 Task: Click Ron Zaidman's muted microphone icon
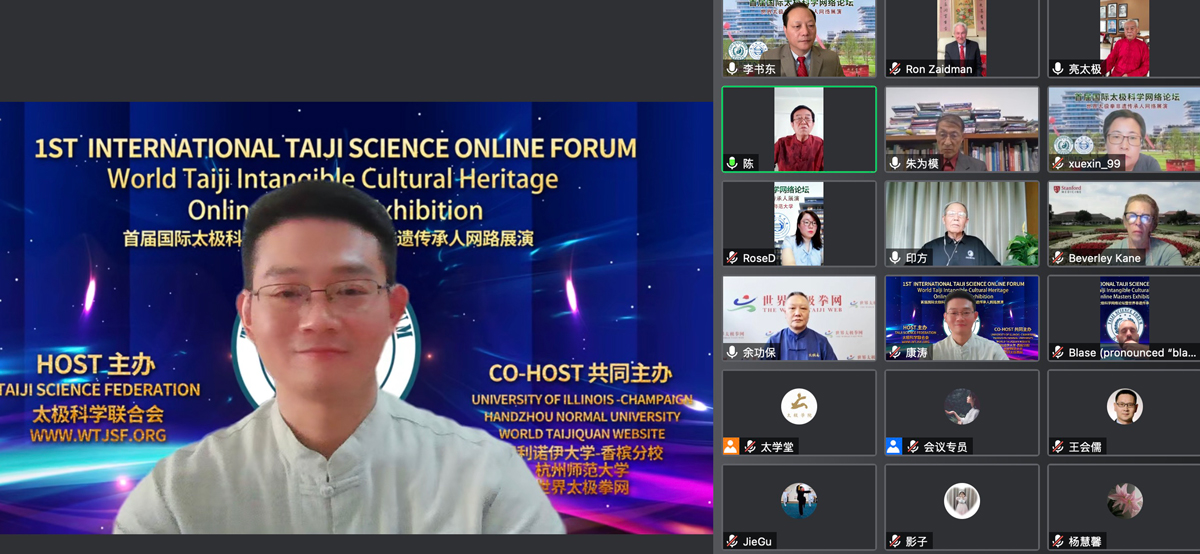[x=895, y=69]
